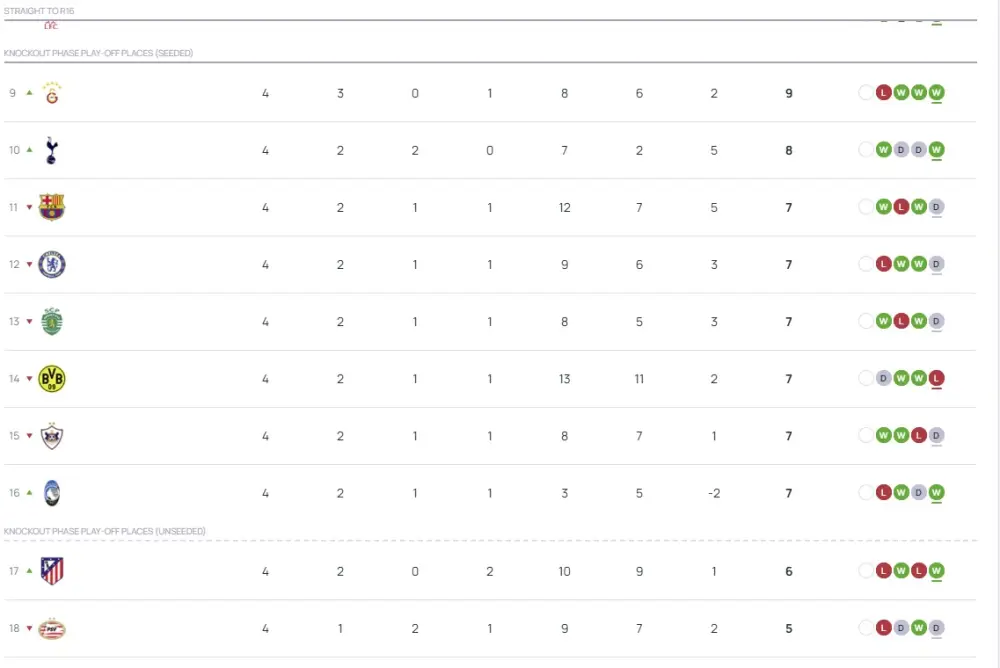Click Atalanta's goal difference value -2
The height and width of the screenshot is (668, 1000).
pos(714,493)
